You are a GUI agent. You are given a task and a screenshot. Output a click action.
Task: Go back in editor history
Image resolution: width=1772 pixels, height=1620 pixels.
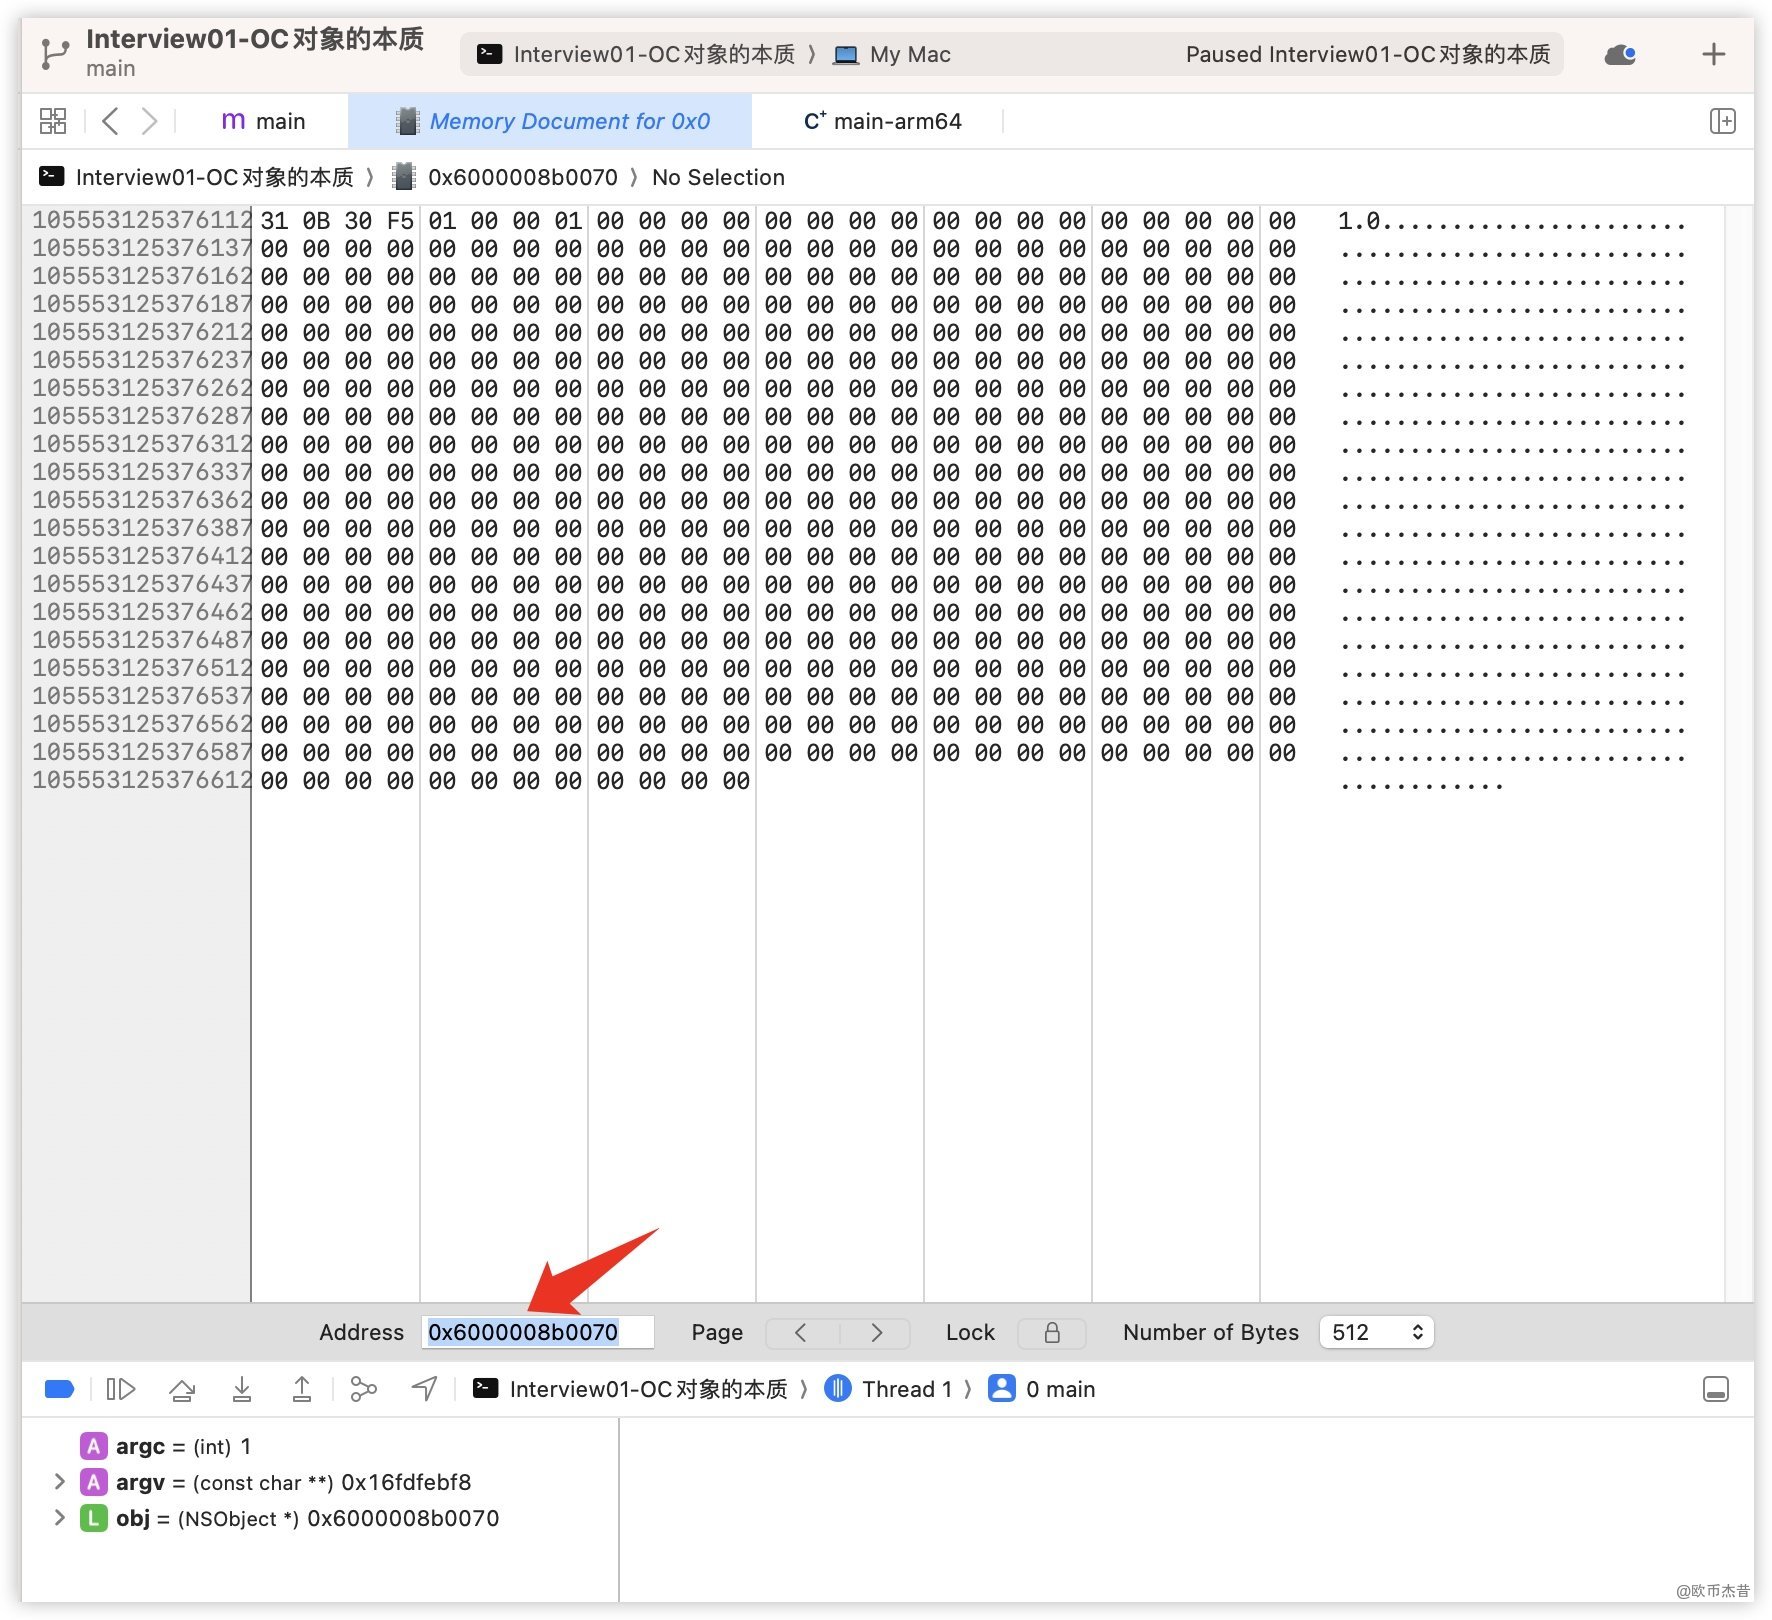[x=111, y=121]
